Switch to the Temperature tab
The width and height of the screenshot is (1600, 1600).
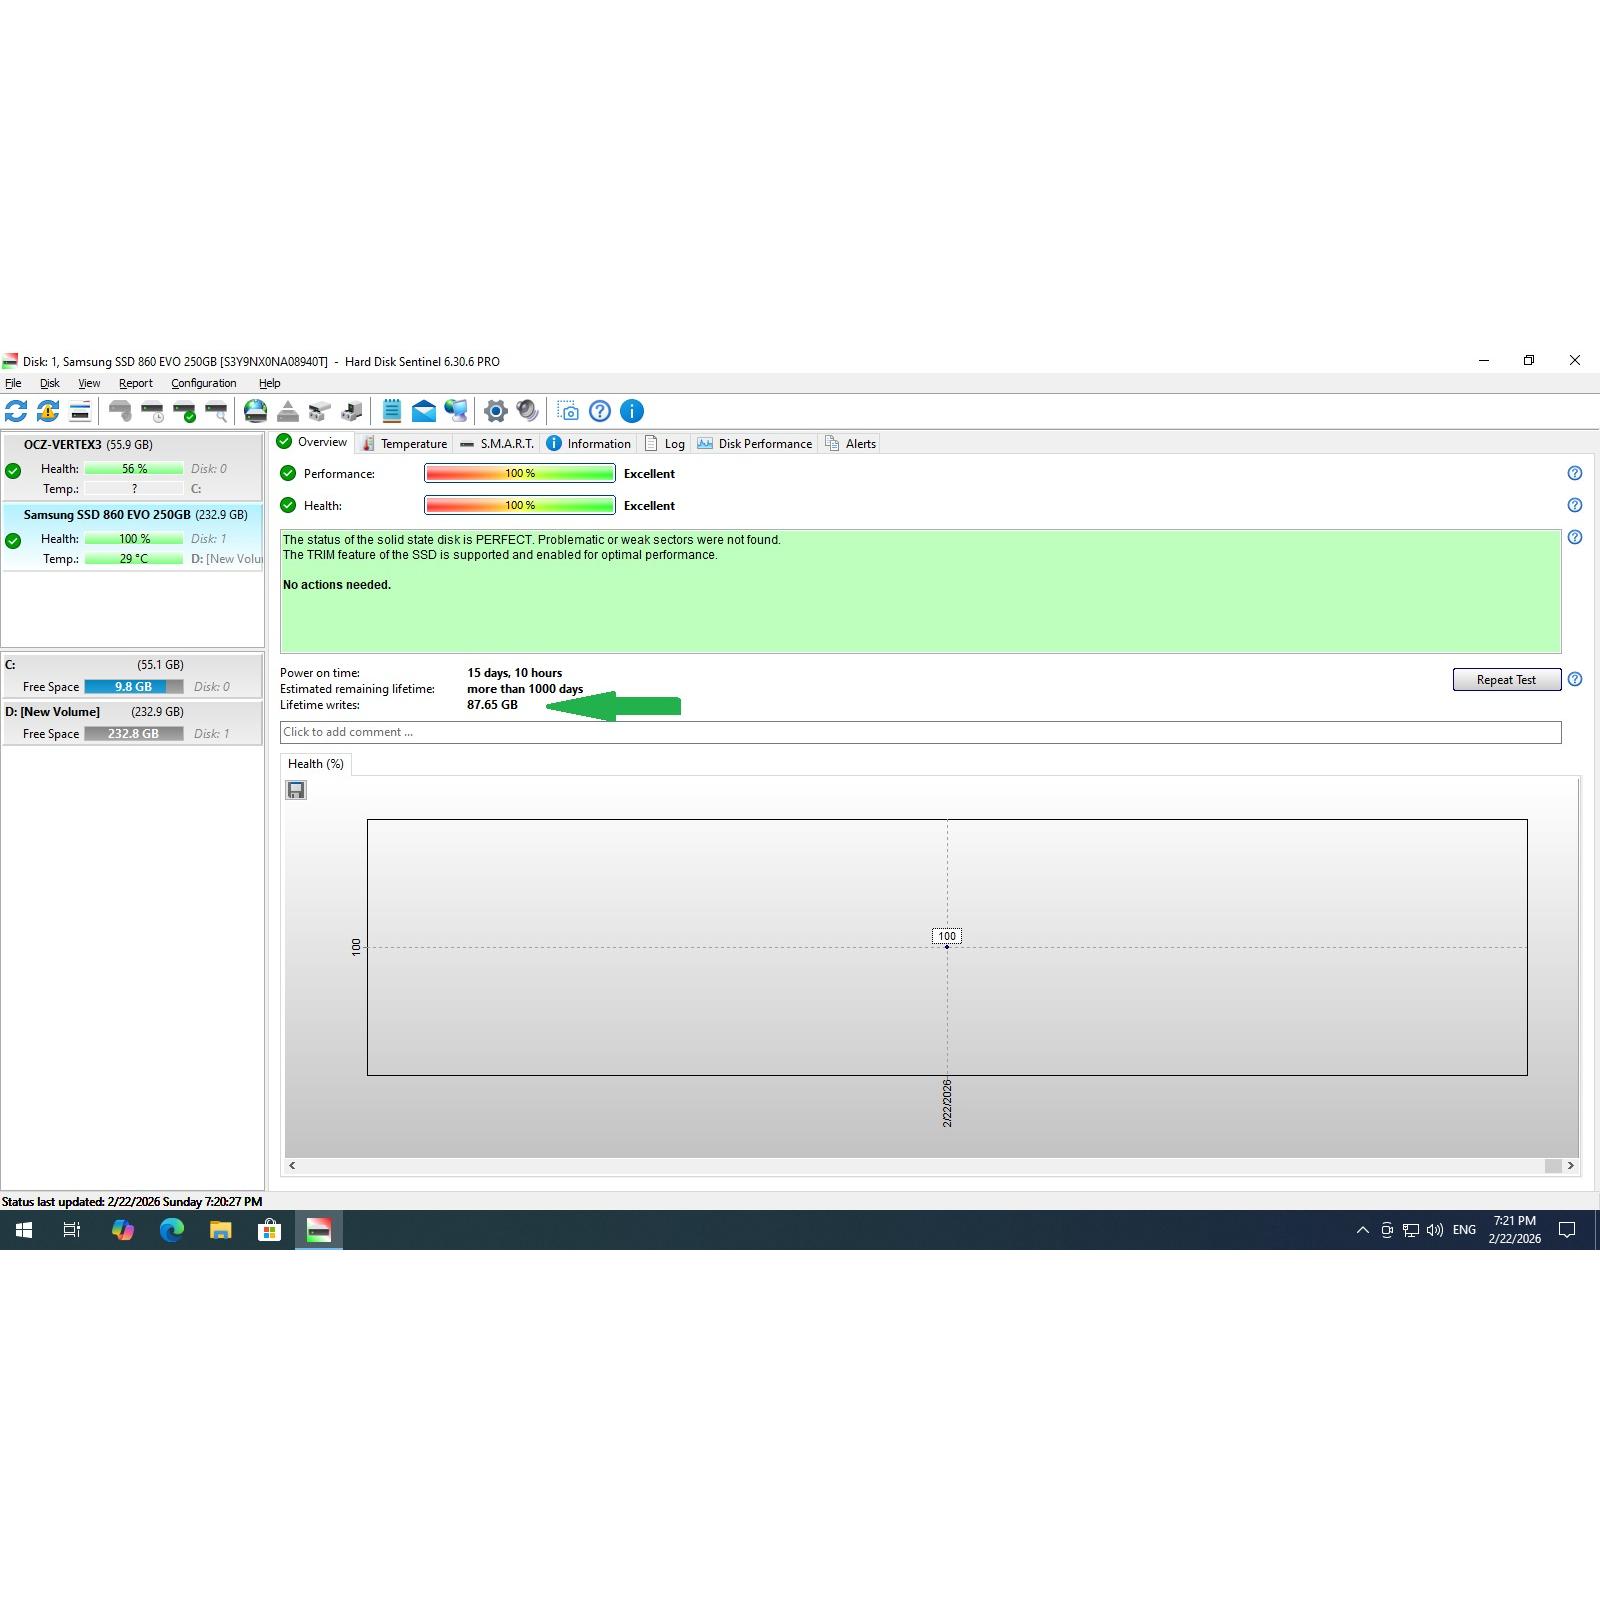(x=404, y=444)
